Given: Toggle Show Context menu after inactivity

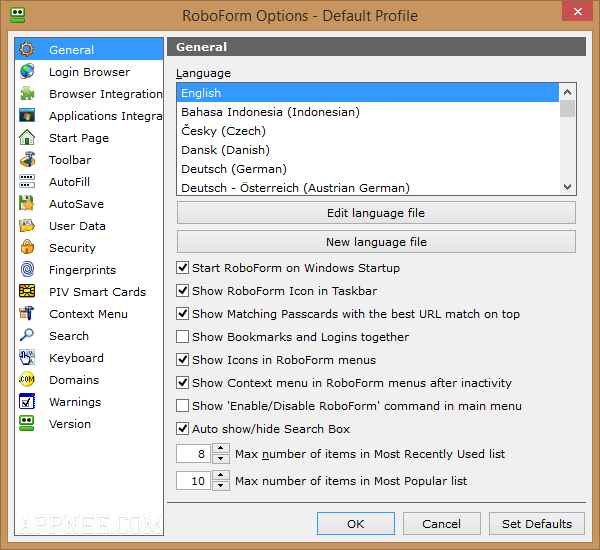Looking at the screenshot, I should [x=183, y=382].
